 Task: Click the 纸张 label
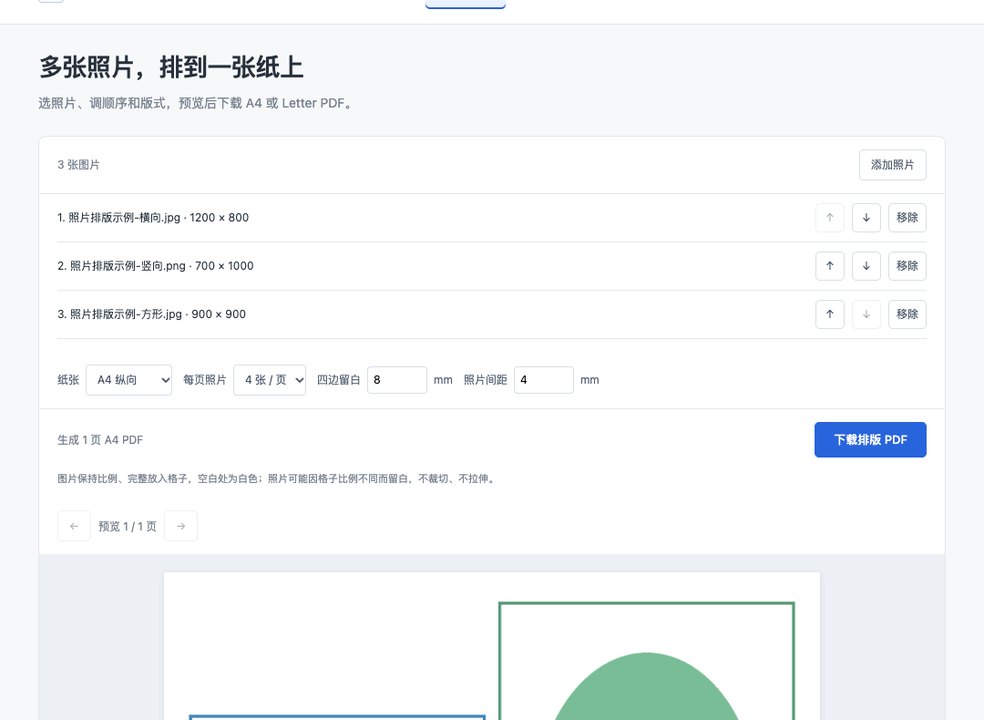tap(68, 380)
